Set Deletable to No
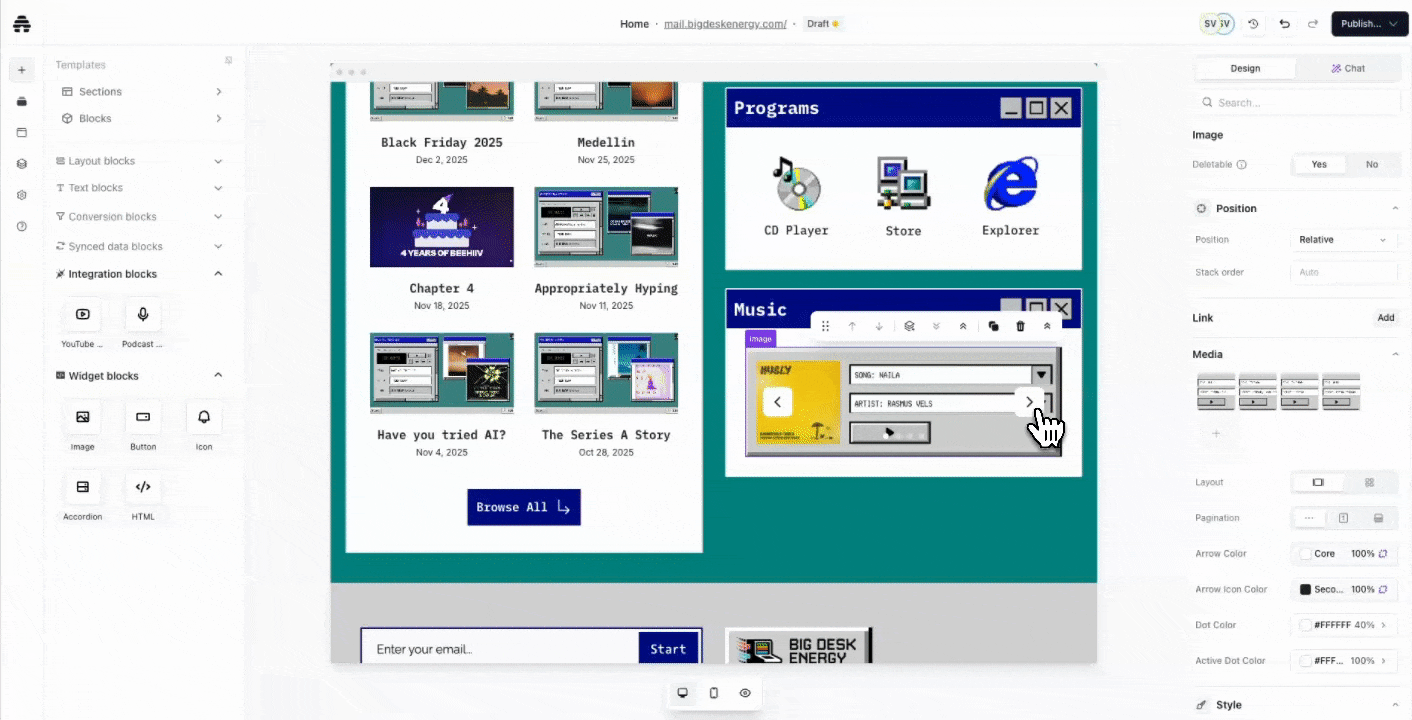 pyautogui.click(x=1371, y=164)
